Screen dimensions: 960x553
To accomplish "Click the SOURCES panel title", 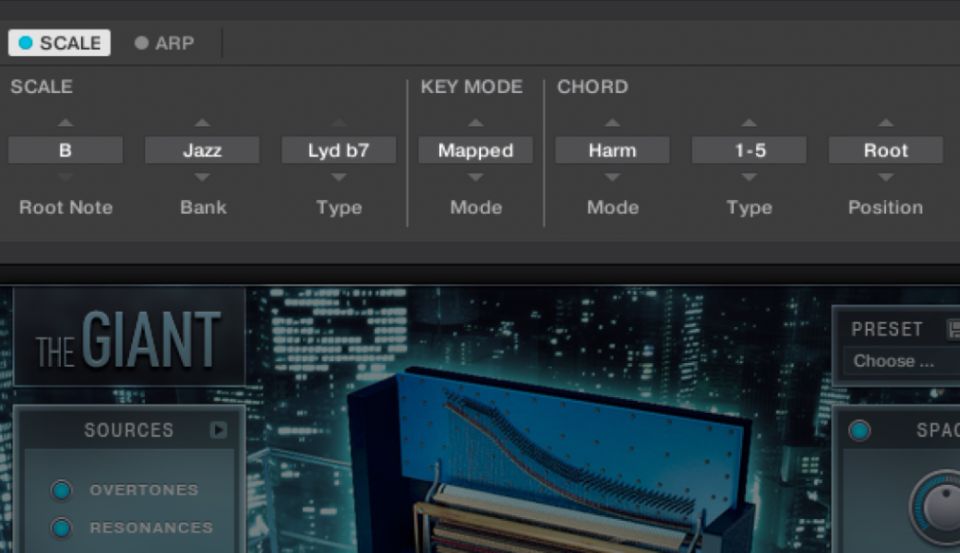I will coord(129,430).
